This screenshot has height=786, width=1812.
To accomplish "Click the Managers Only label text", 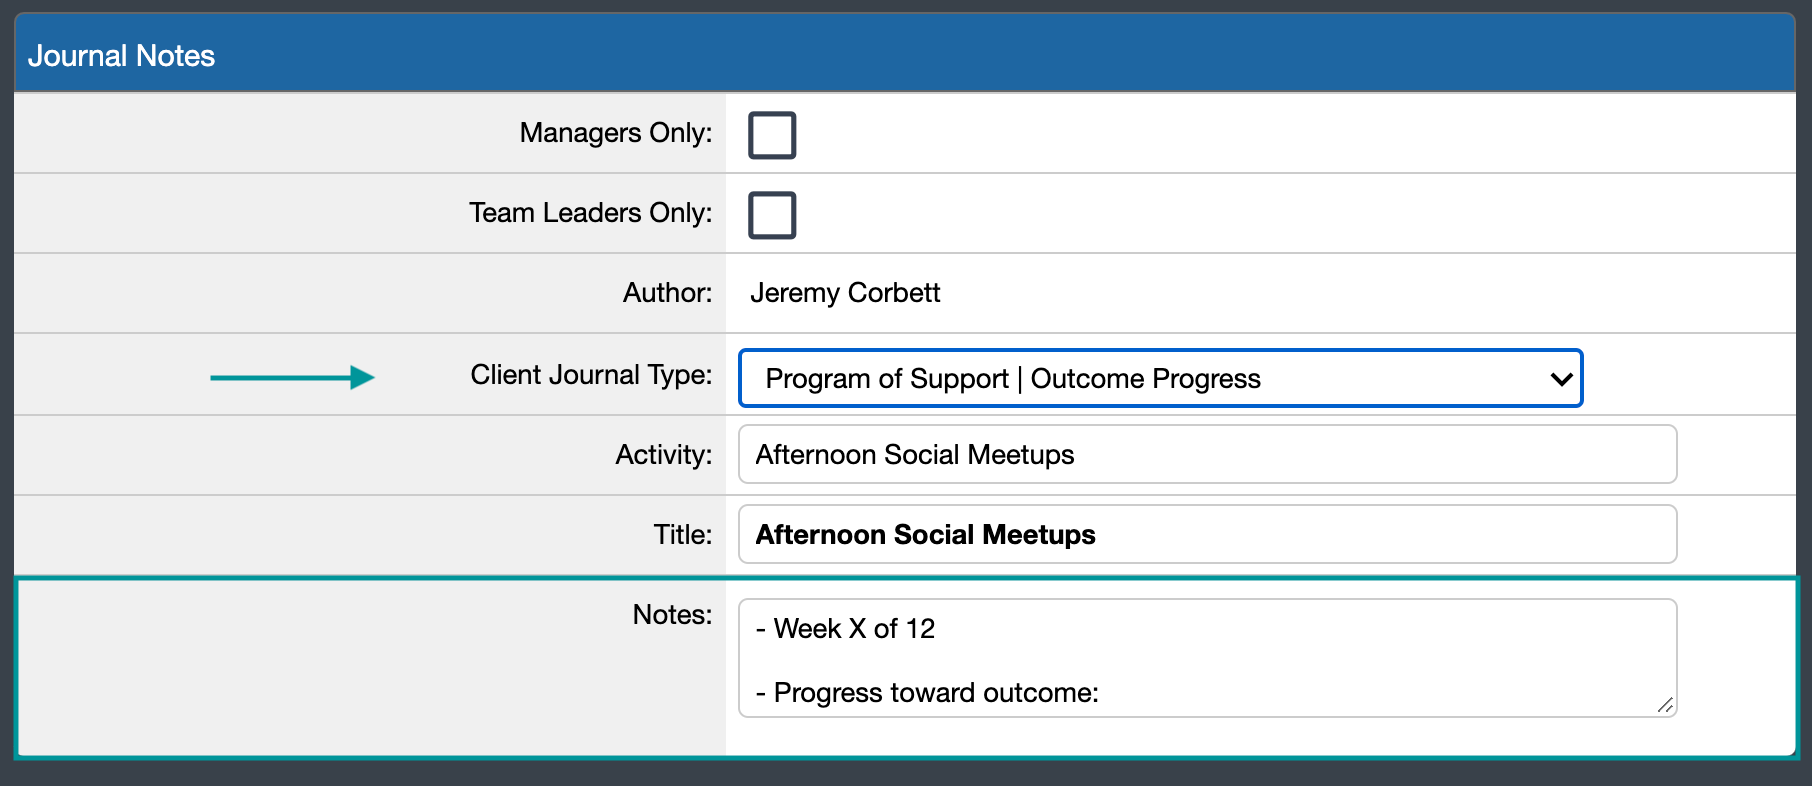I will pyautogui.click(x=613, y=132).
